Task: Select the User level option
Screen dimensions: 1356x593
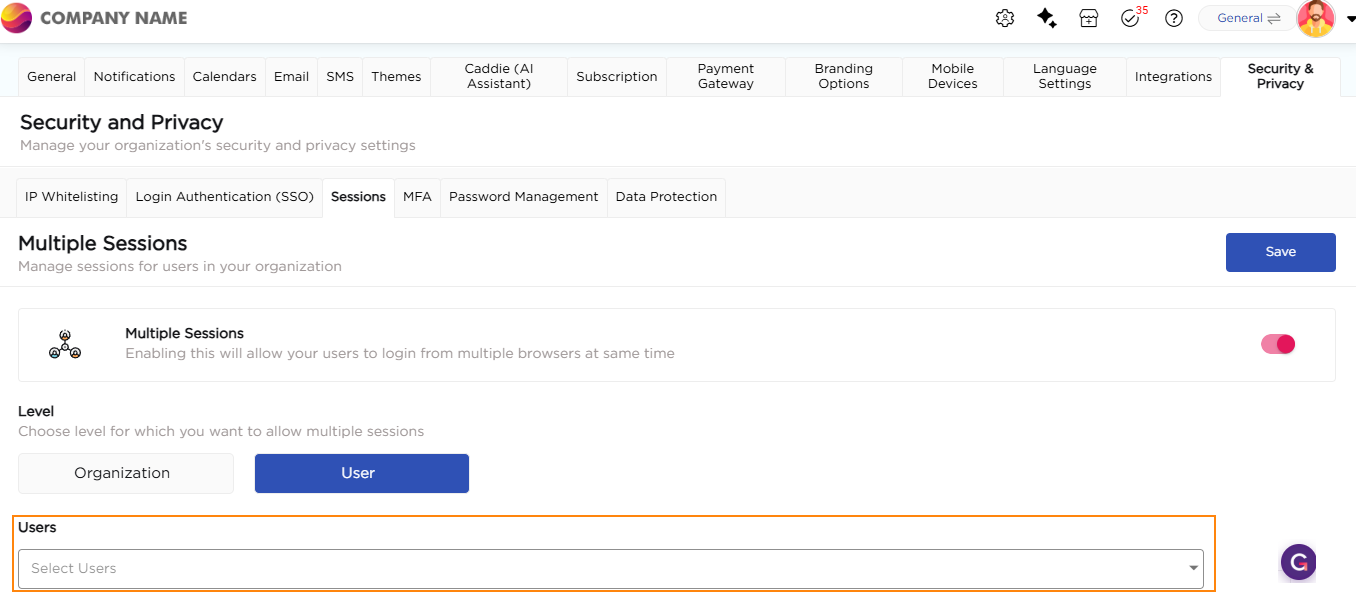Action: 361,473
